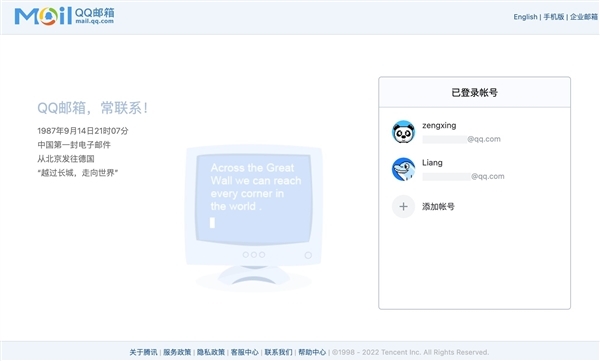This screenshot has width=600, height=361.
Task: Open the 关于腾讯 footer link
Action: pyautogui.click(x=143, y=352)
